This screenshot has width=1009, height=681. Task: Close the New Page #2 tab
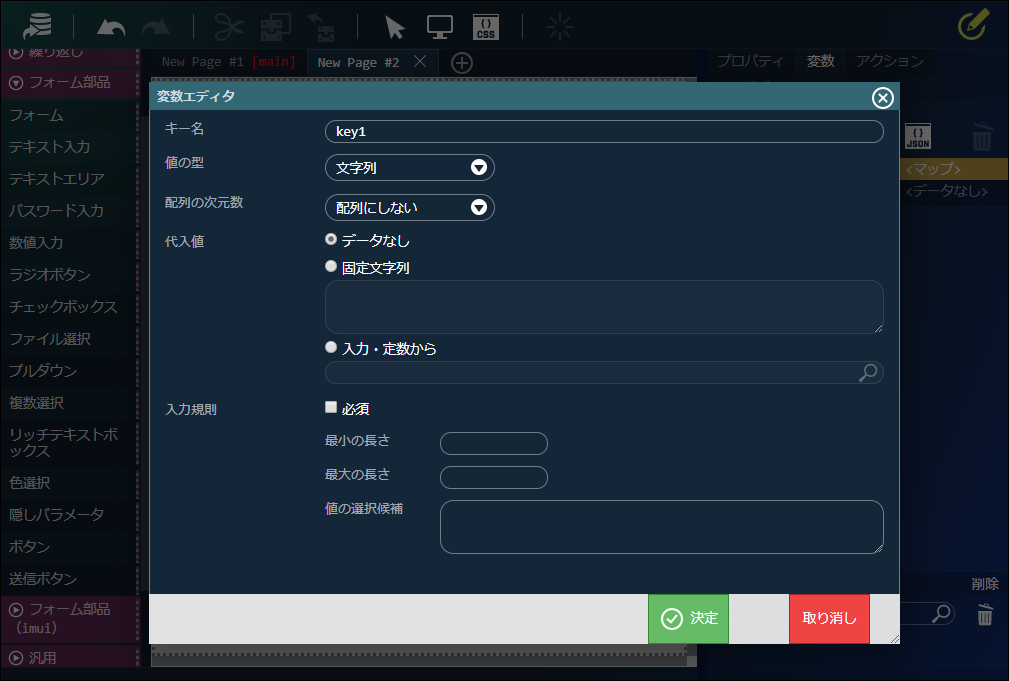420,61
